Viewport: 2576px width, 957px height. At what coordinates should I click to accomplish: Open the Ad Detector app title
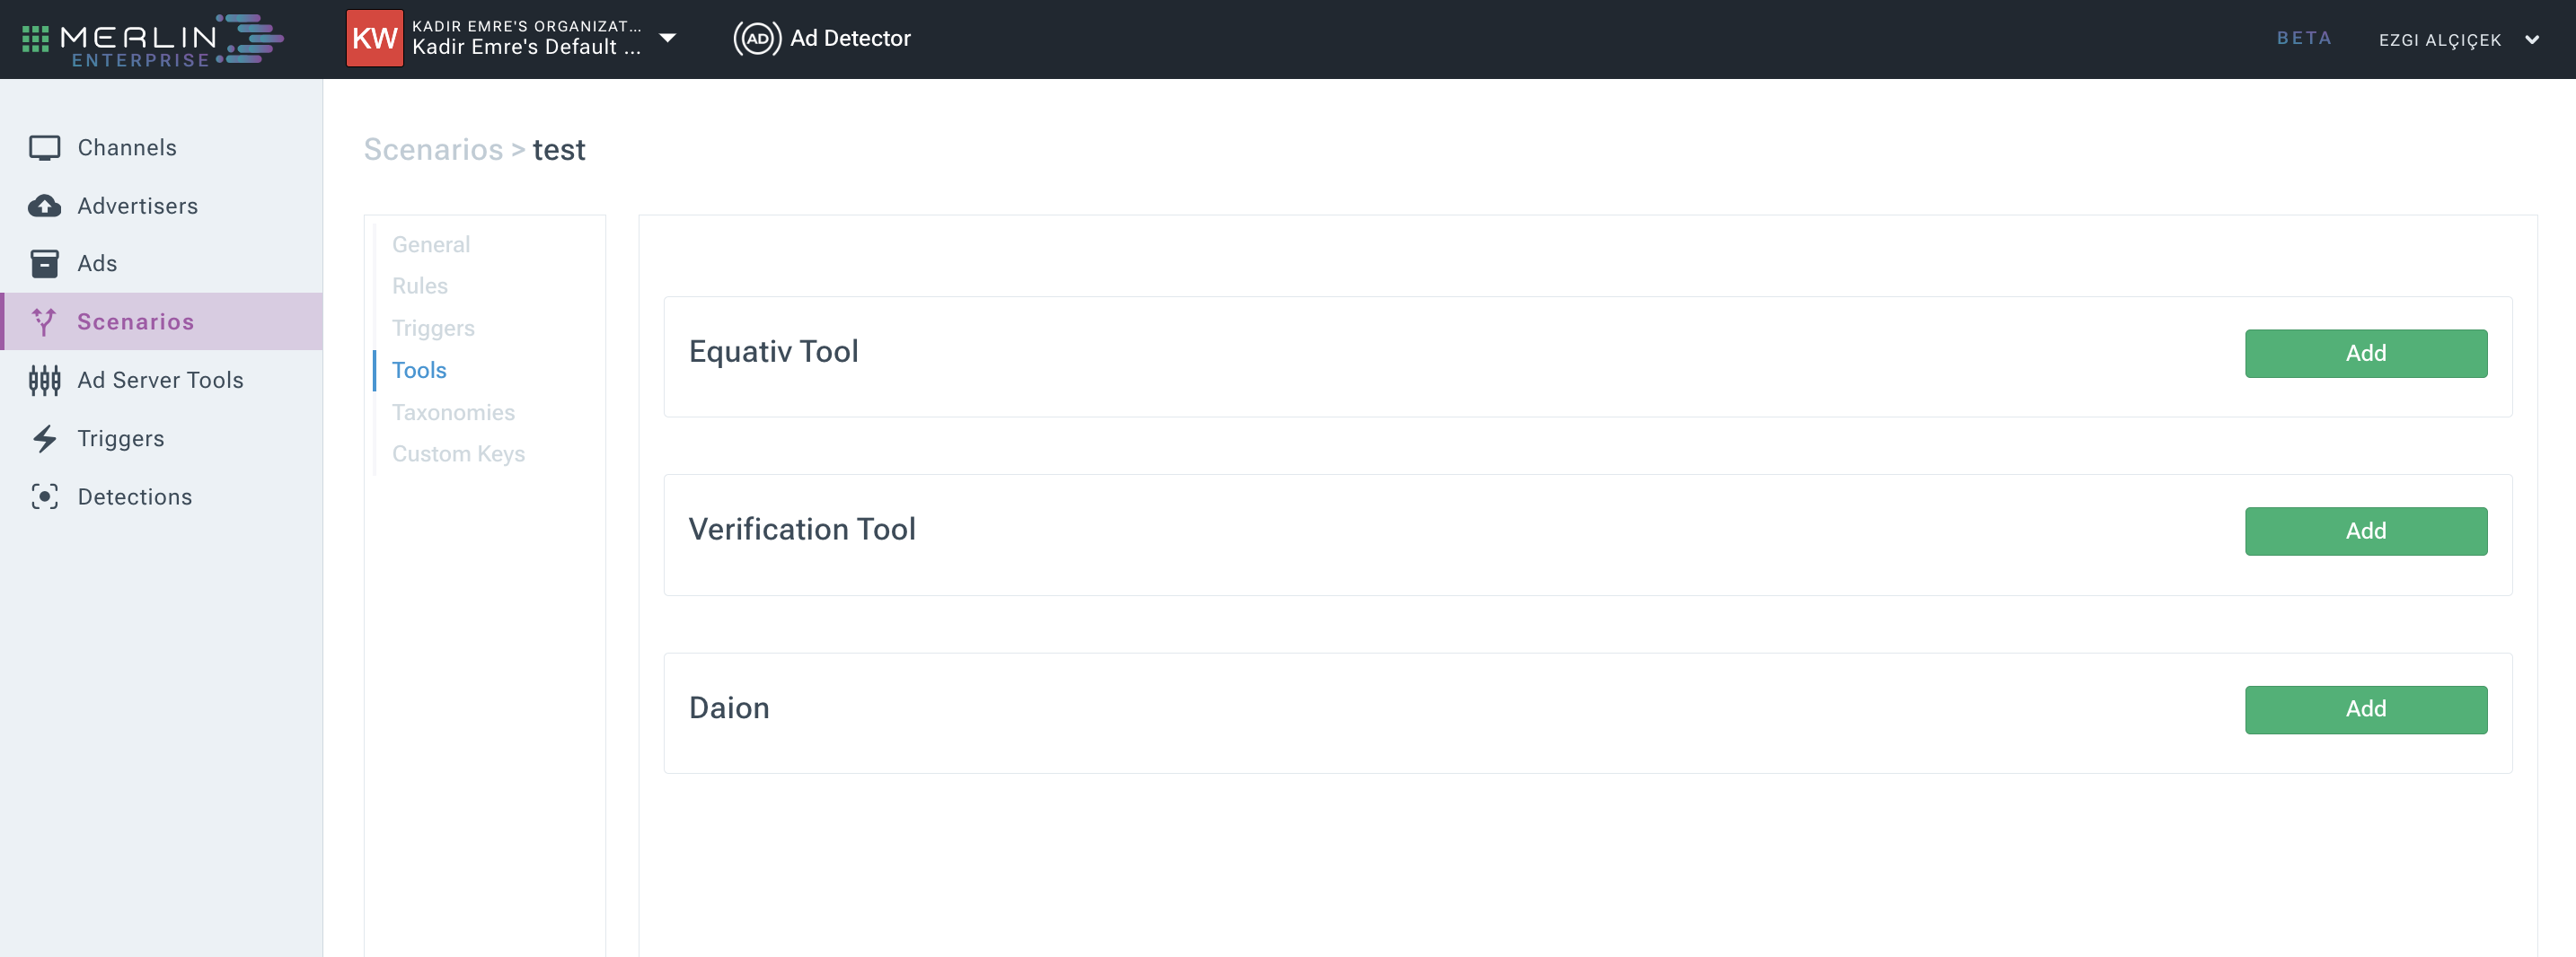[x=850, y=38]
